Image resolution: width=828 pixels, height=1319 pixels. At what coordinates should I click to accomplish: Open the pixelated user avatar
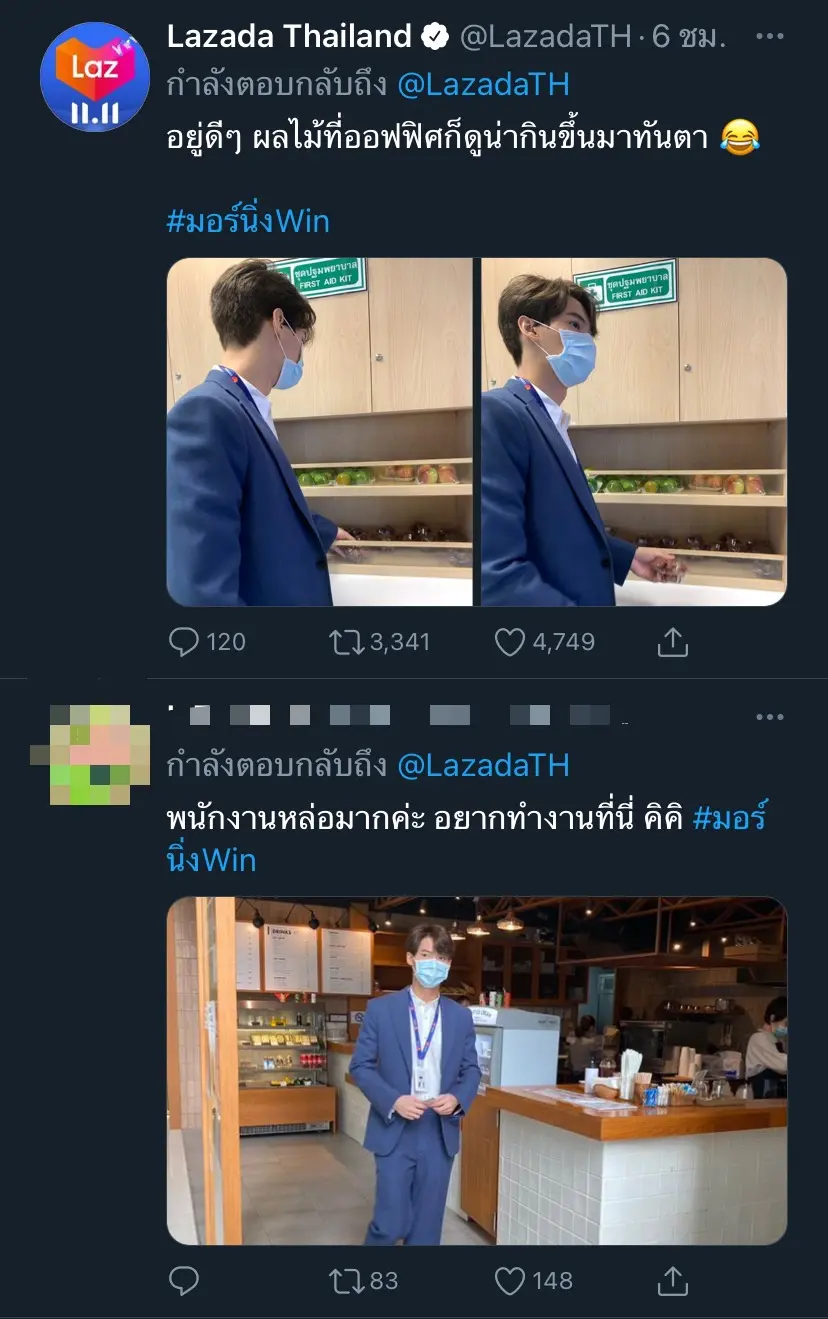point(92,754)
